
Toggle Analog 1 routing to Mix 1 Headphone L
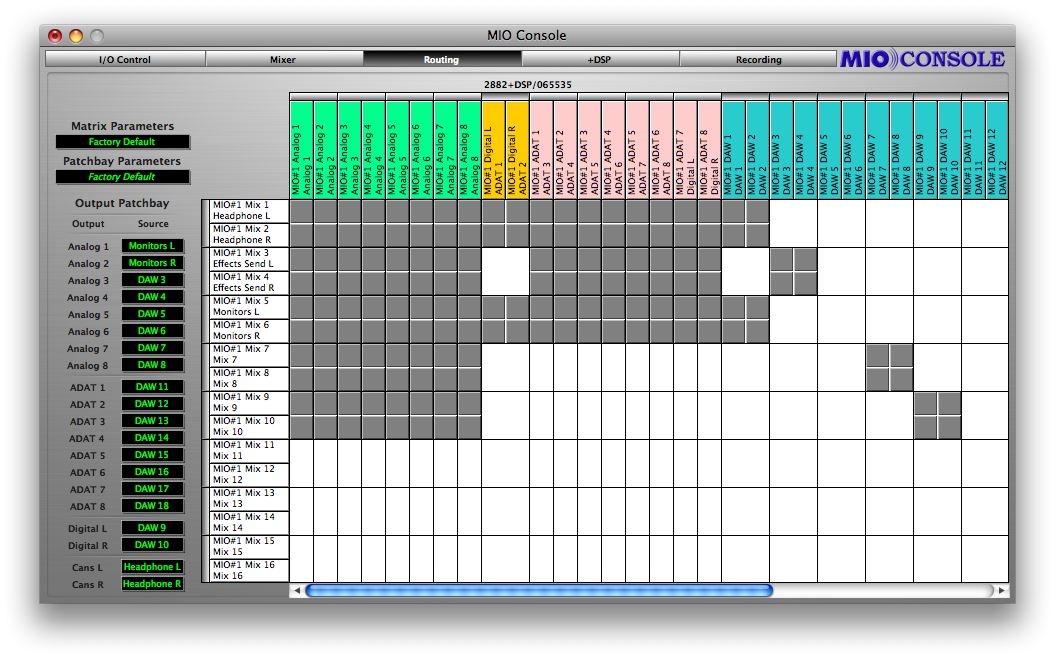[x=301, y=211]
